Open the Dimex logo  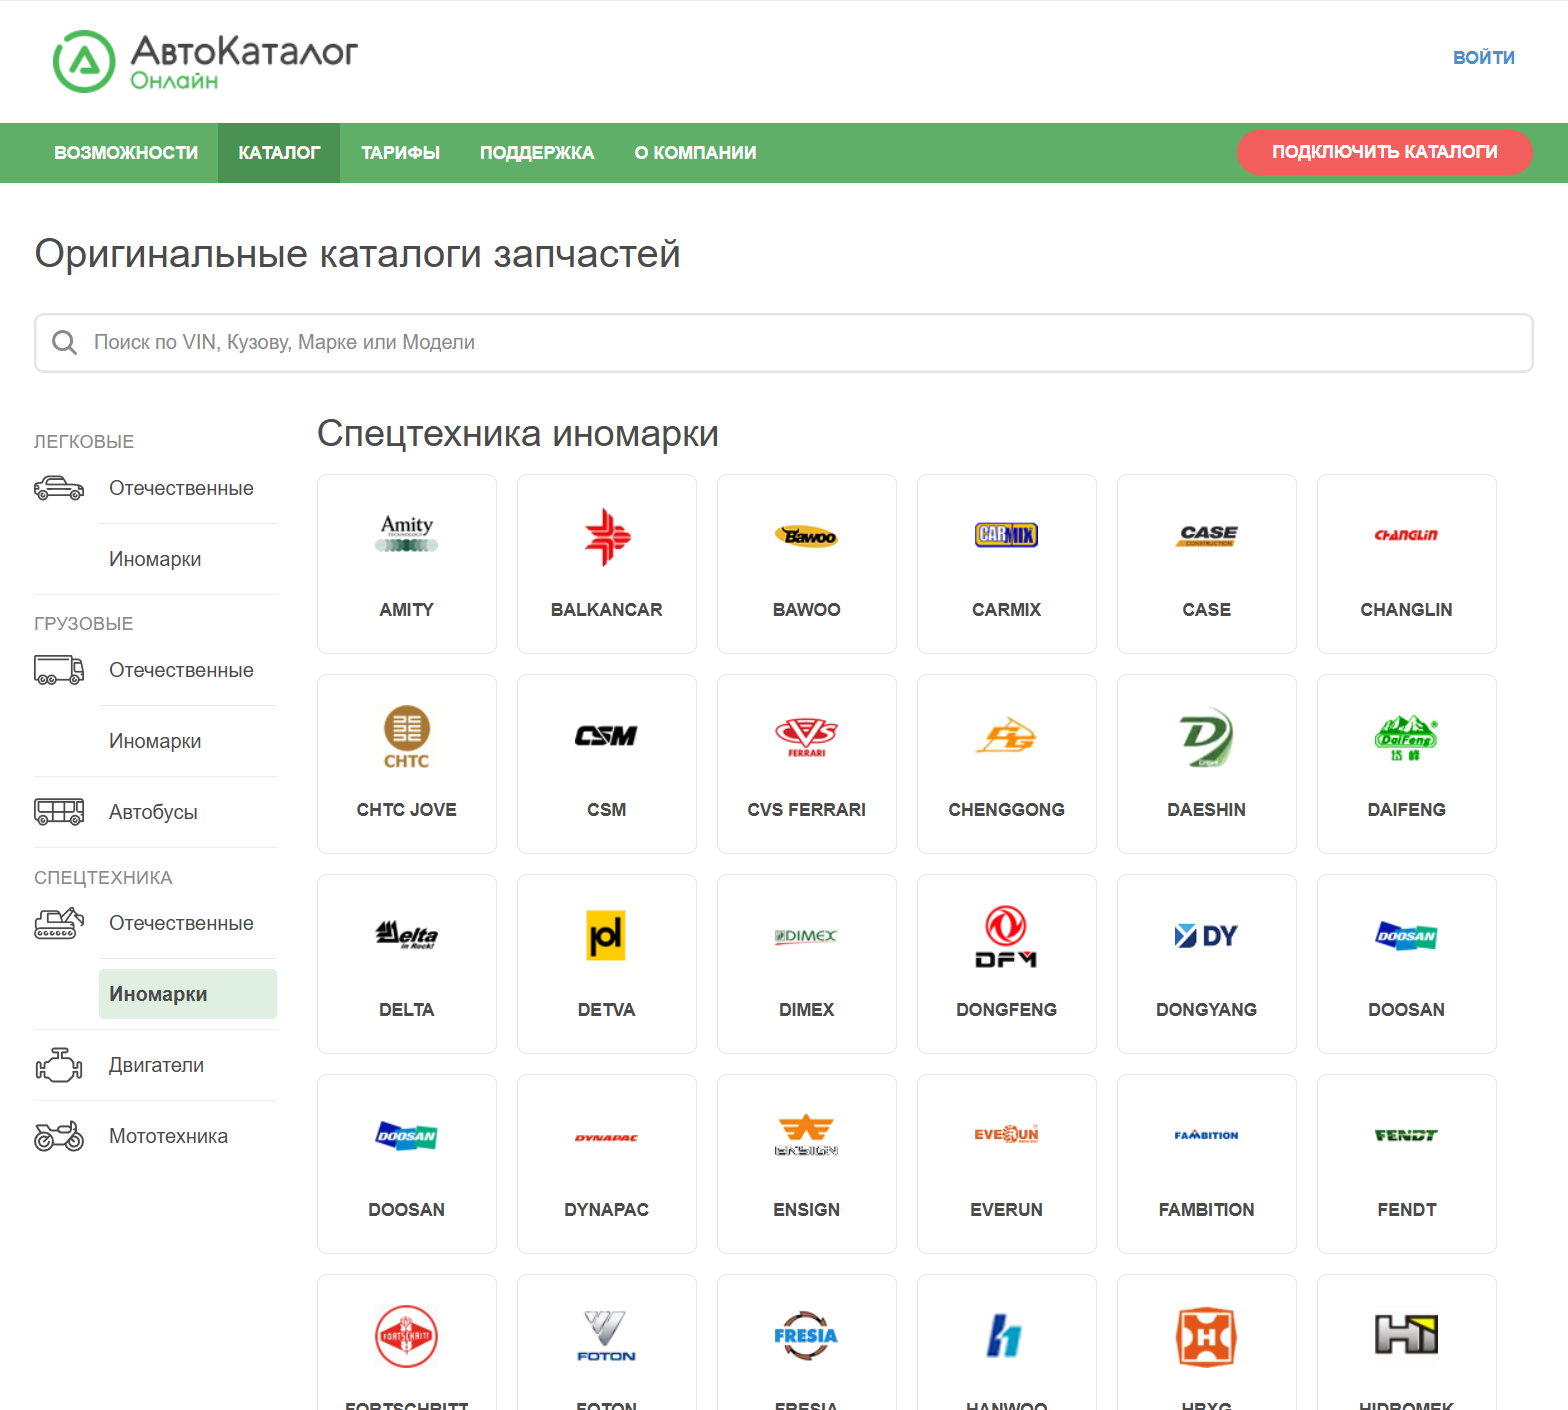click(807, 936)
